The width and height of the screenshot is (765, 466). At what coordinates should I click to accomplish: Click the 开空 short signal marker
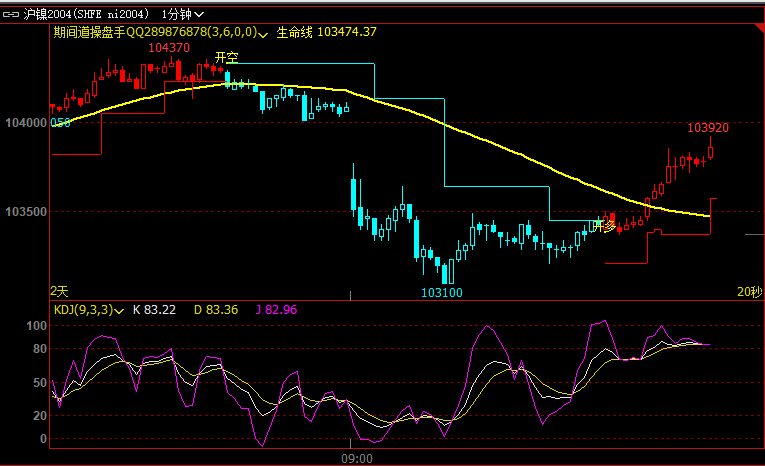[226, 58]
